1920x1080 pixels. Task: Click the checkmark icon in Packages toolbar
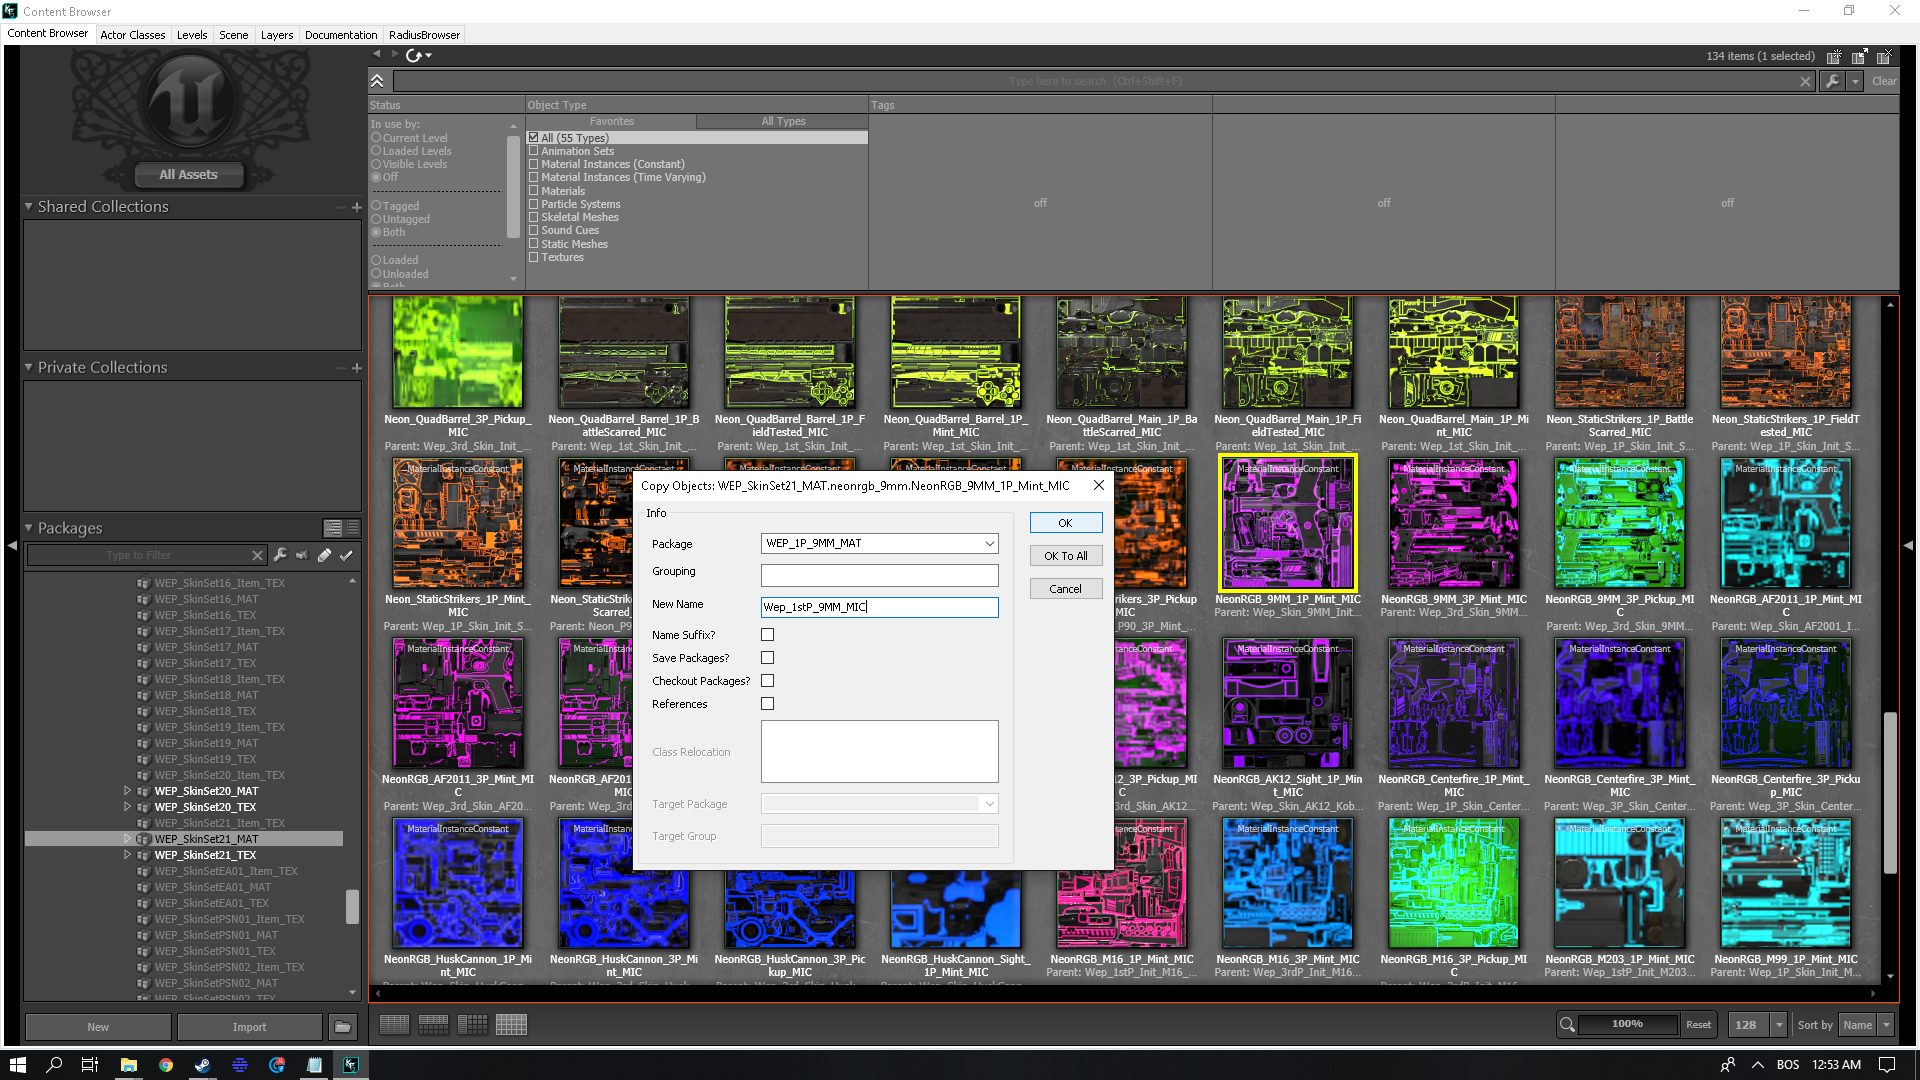pos(346,555)
